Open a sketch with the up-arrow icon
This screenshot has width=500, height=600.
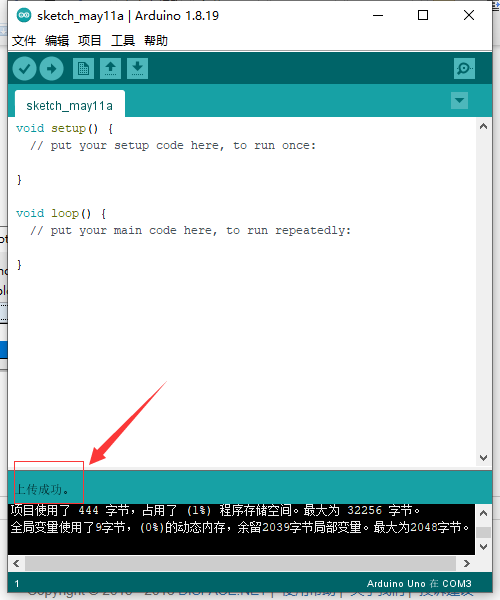111,69
